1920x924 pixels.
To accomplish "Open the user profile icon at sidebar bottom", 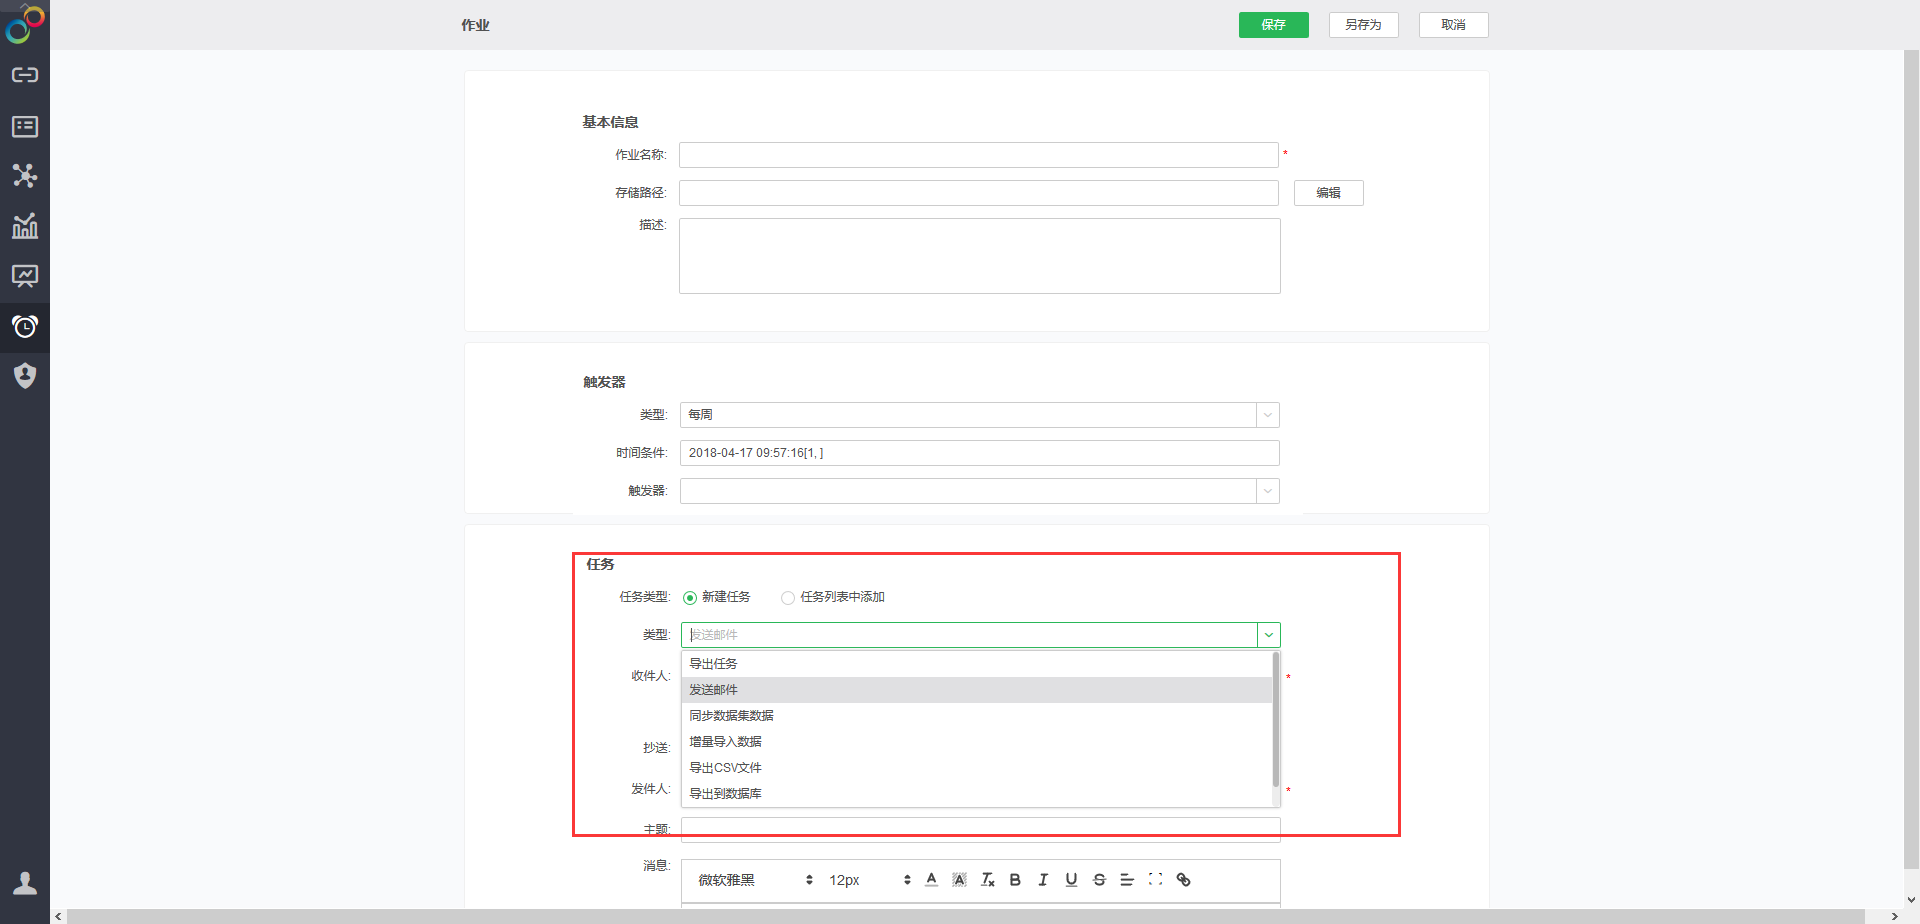I will pos(25,882).
